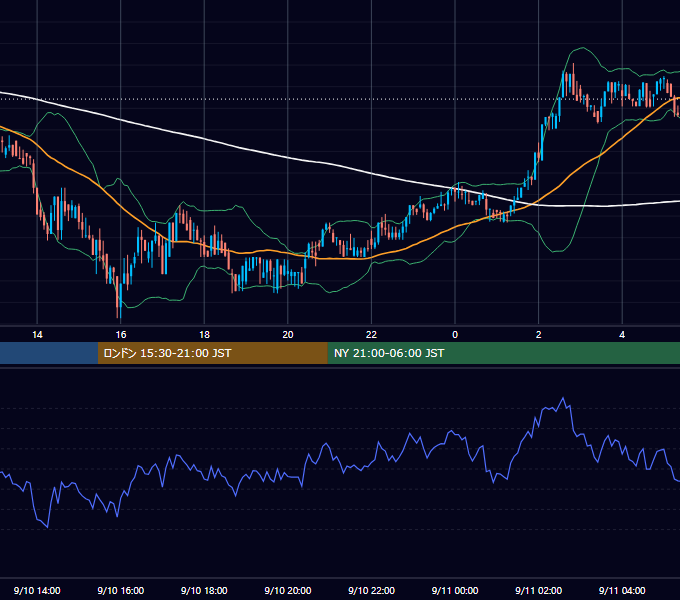Click the 16 hour axis label
This screenshot has height=600, width=680.
(x=121, y=335)
